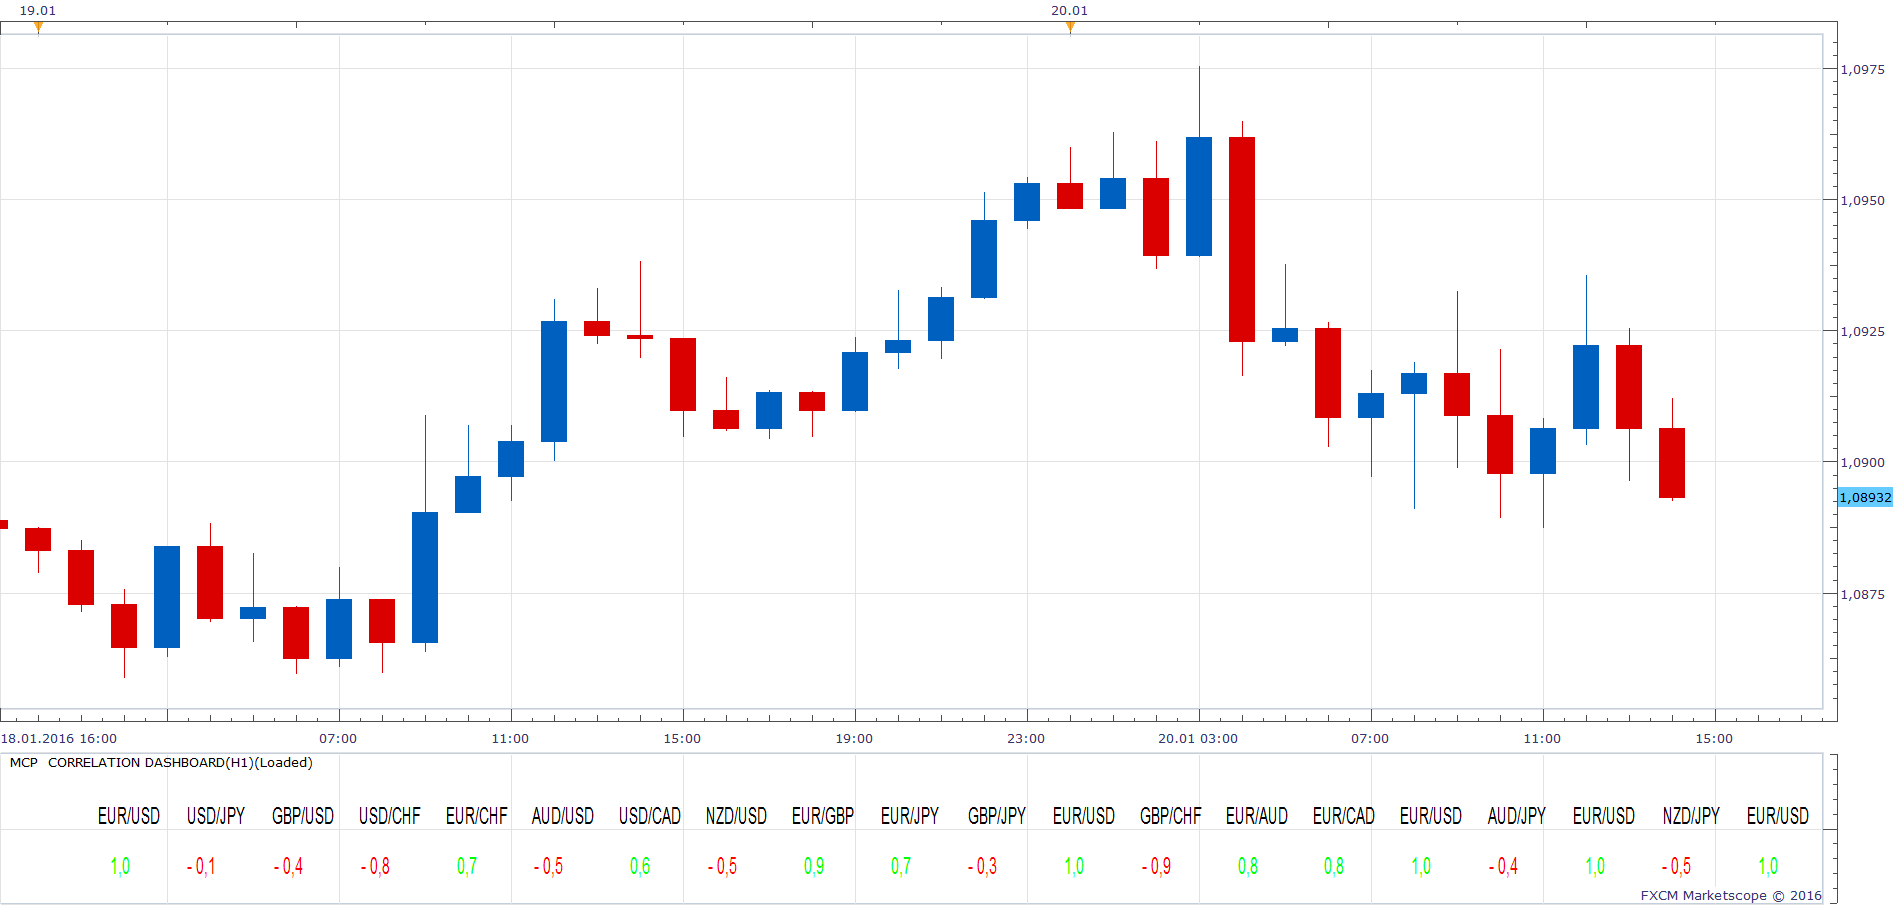This screenshot has height=905, width=1903.
Task: Click the NZD/JPY pair label
Action: (1691, 816)
